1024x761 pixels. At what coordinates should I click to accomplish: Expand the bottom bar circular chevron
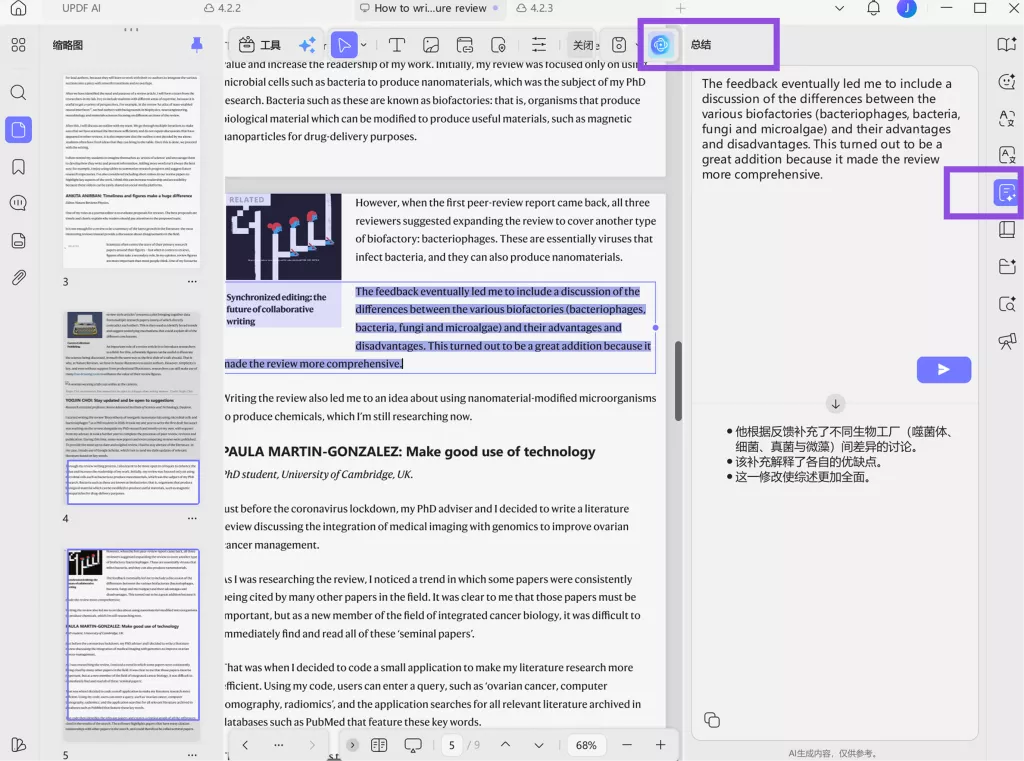352,745
